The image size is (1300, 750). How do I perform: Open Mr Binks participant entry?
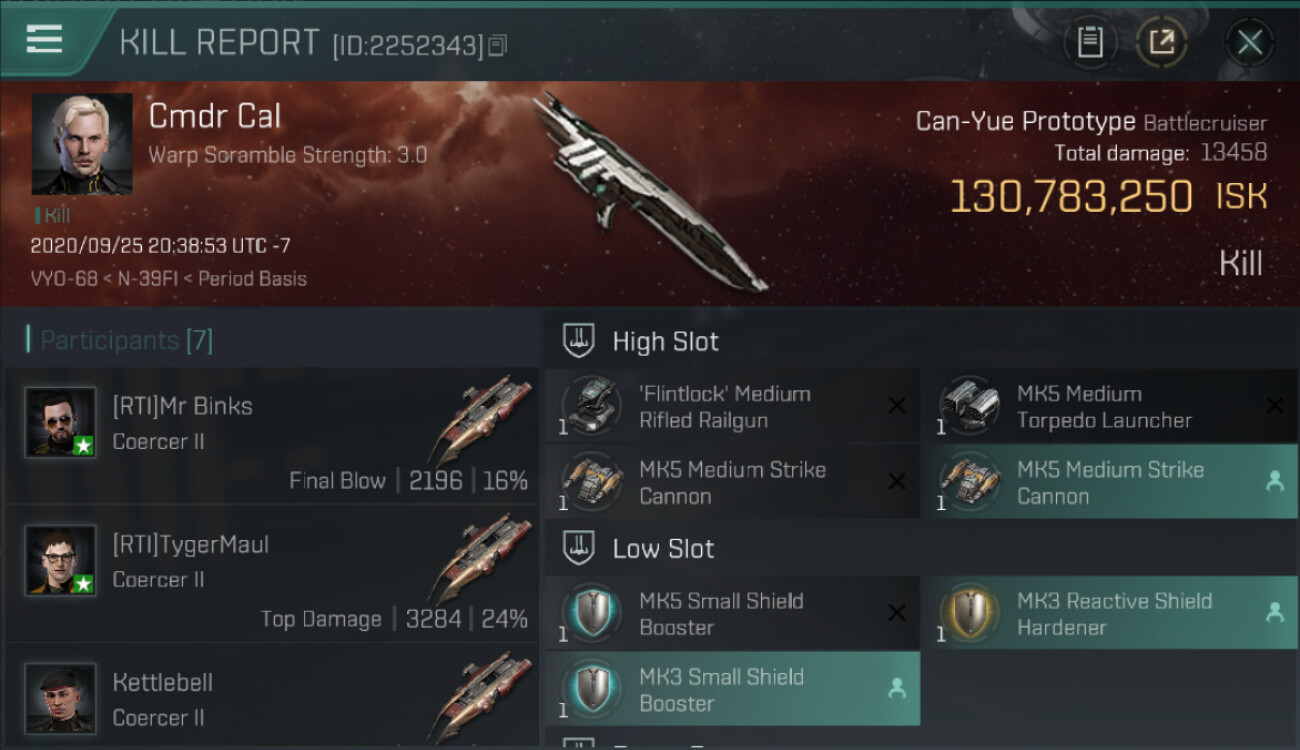271,436
